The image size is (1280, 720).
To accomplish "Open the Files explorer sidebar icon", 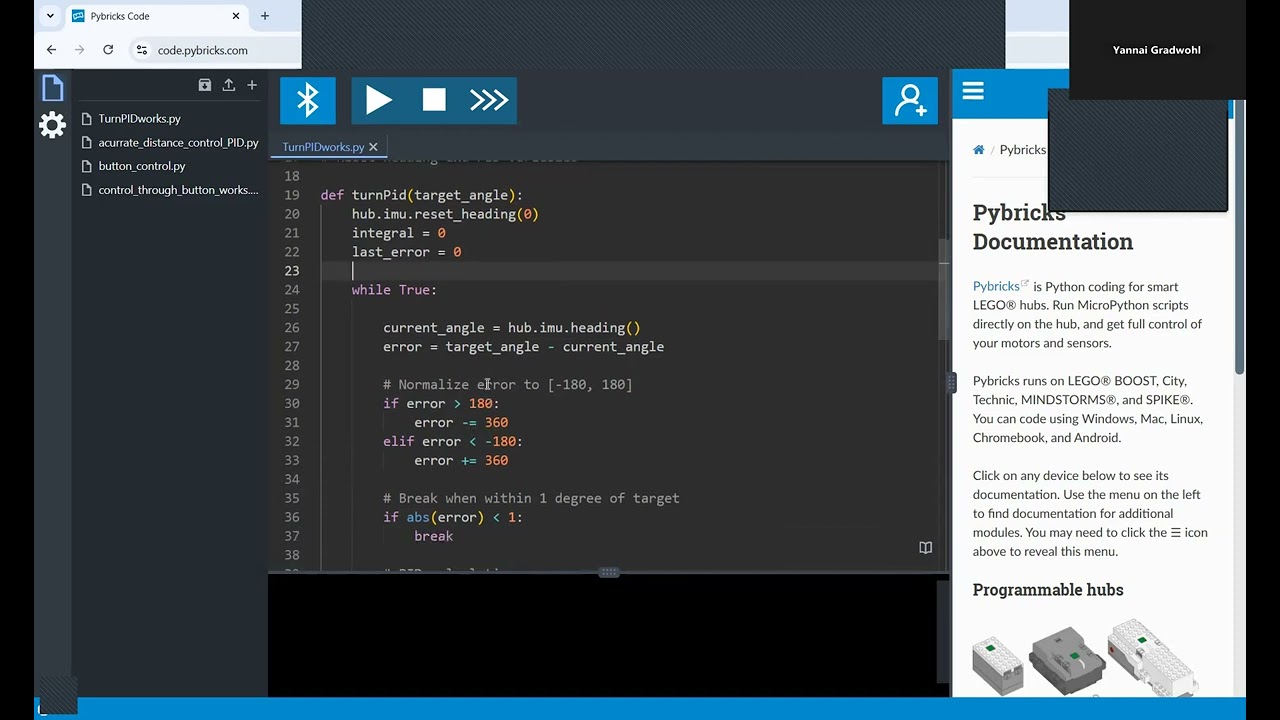I will [x=53, y=88].
